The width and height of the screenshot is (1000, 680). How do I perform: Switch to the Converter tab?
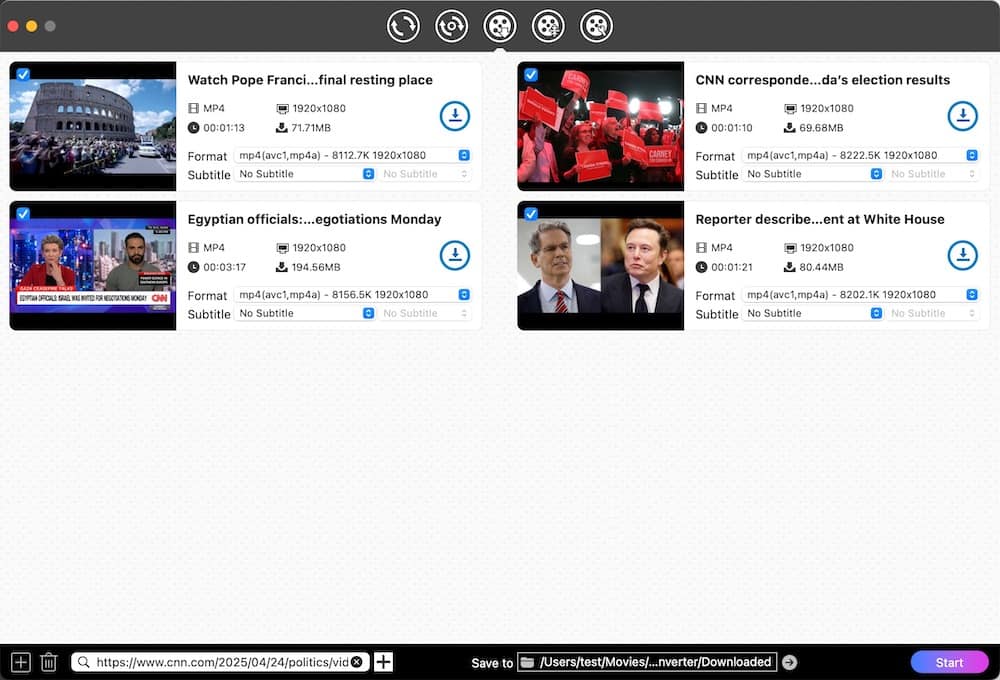click(x=403, y=25)
